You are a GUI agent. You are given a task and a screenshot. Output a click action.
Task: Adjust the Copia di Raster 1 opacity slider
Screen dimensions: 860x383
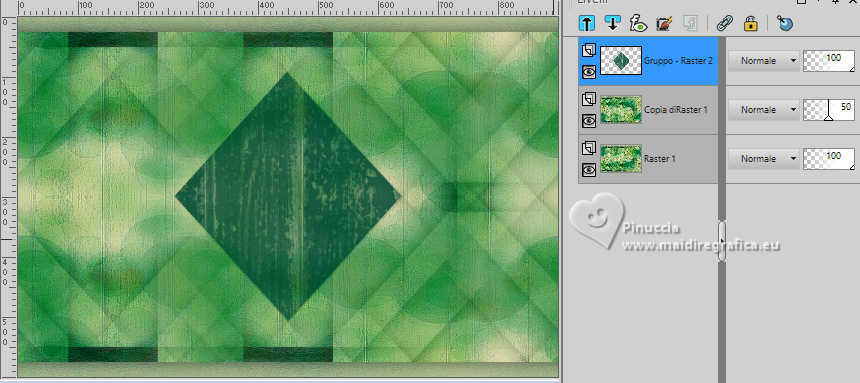tap(829, 110)
